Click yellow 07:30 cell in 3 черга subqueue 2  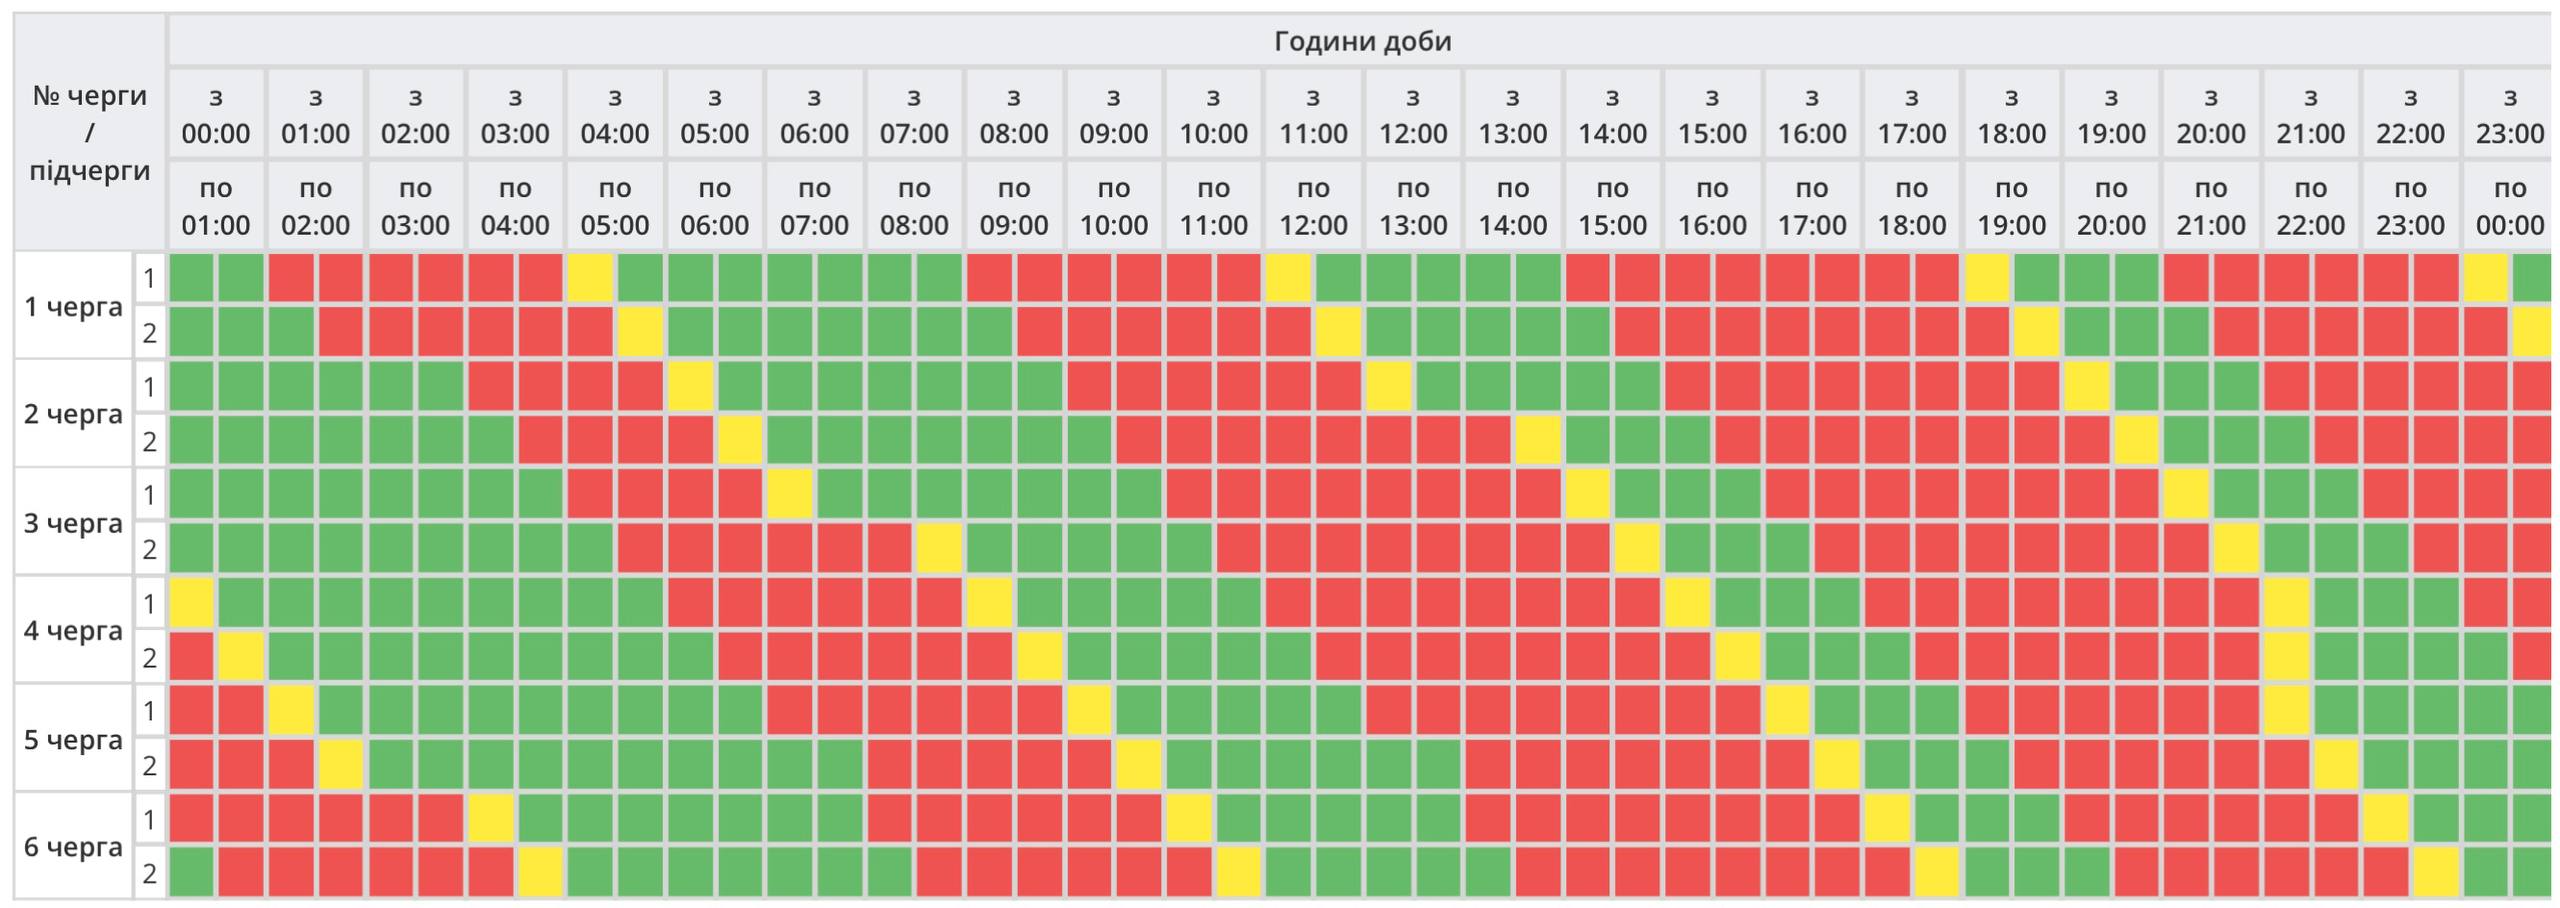[x=939, y=549]
